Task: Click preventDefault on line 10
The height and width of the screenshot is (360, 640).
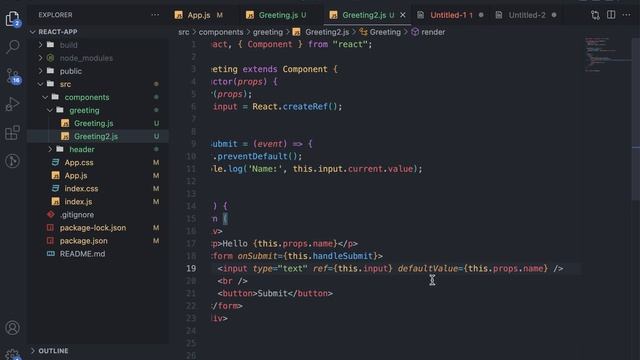Action: [252, 156]
